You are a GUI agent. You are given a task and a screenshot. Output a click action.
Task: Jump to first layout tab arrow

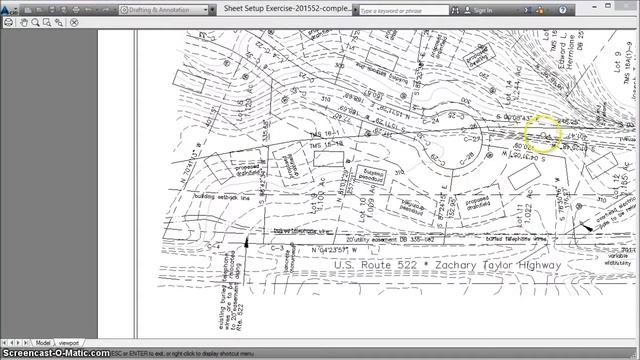(x=4, y=343)
